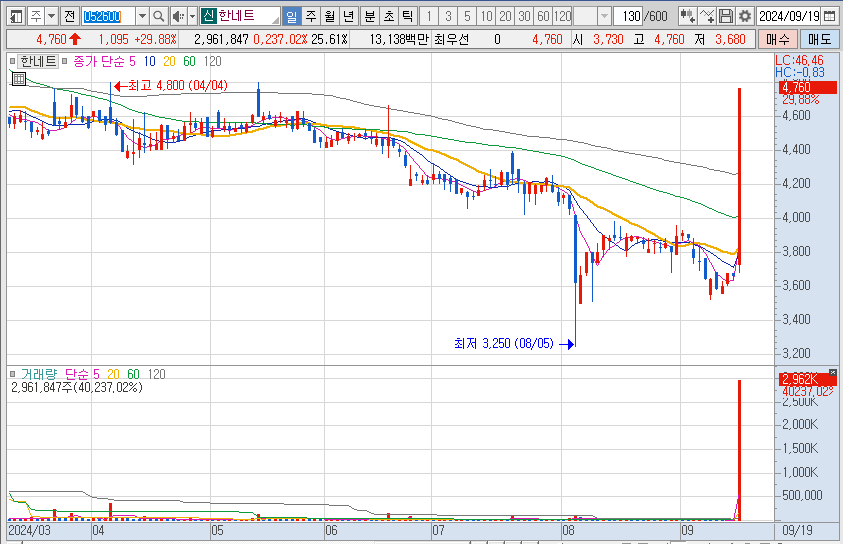Click the current price tag 4,760 on axis
Viewport: 843px width, 544px height.
808,87
